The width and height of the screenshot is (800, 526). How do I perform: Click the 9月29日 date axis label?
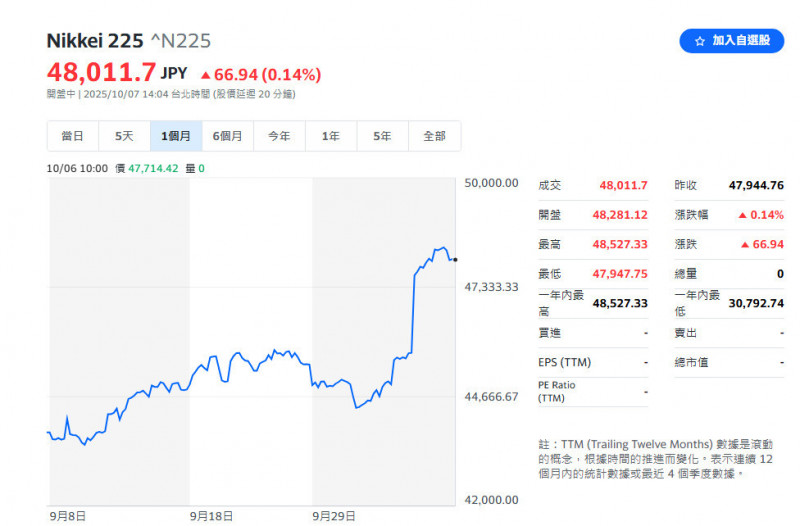pyautogui.click(x=334, y=516)
